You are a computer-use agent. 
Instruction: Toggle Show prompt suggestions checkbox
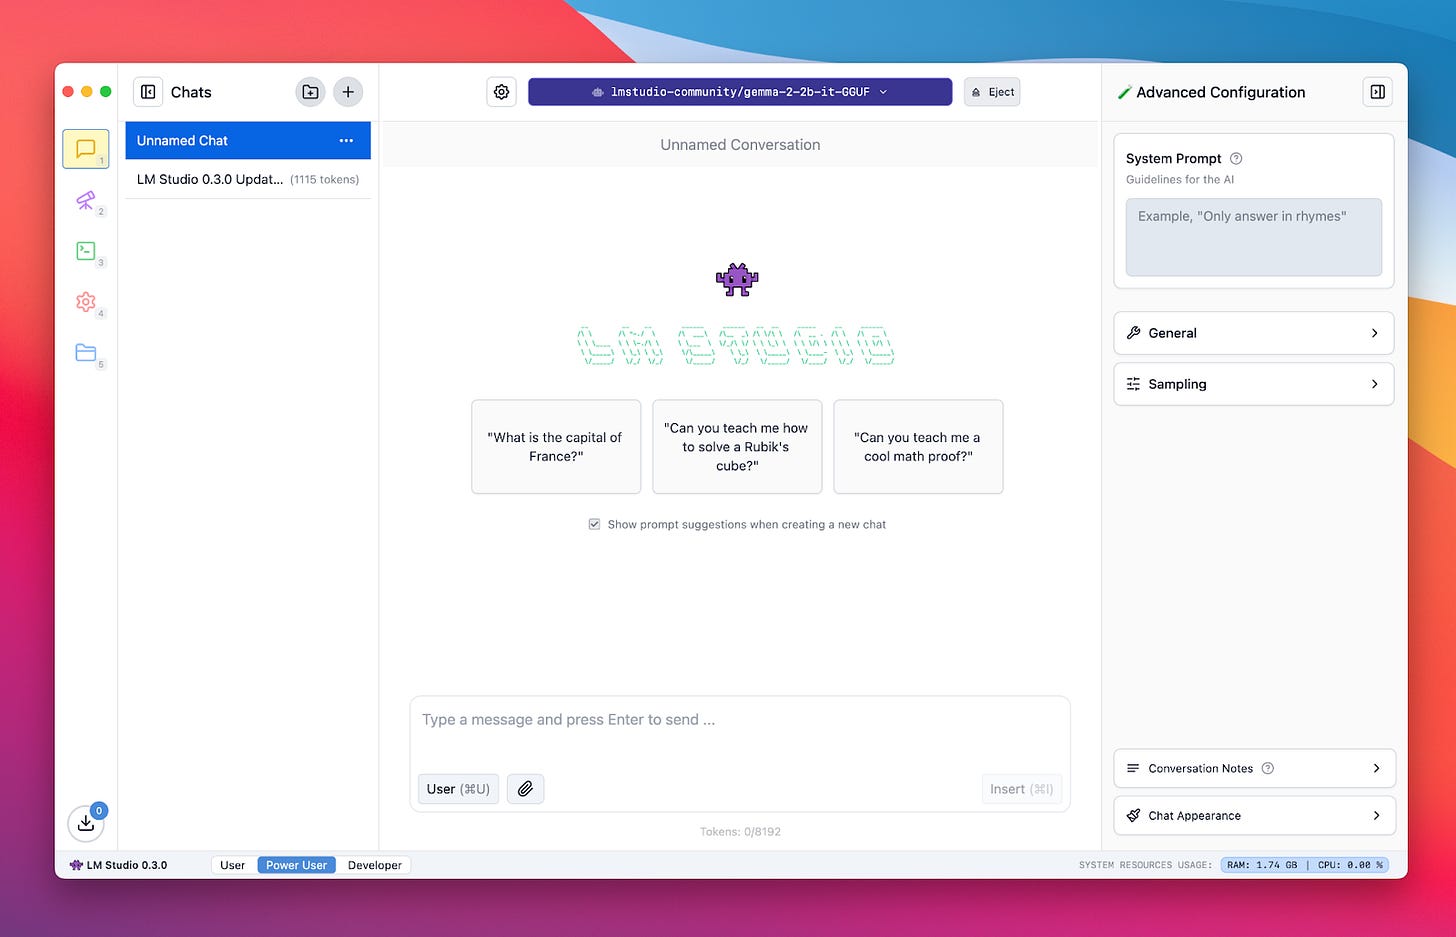[x=594, y=524]
